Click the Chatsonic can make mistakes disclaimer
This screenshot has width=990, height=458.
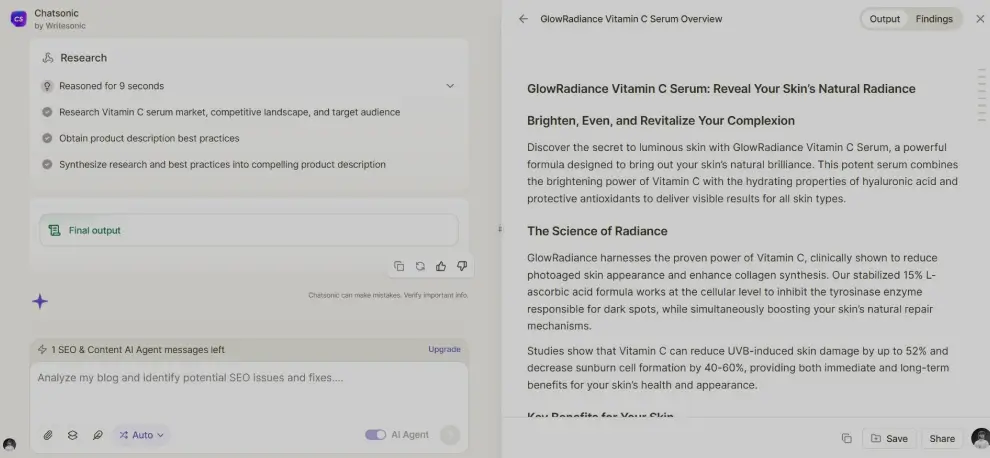point(388,295)
